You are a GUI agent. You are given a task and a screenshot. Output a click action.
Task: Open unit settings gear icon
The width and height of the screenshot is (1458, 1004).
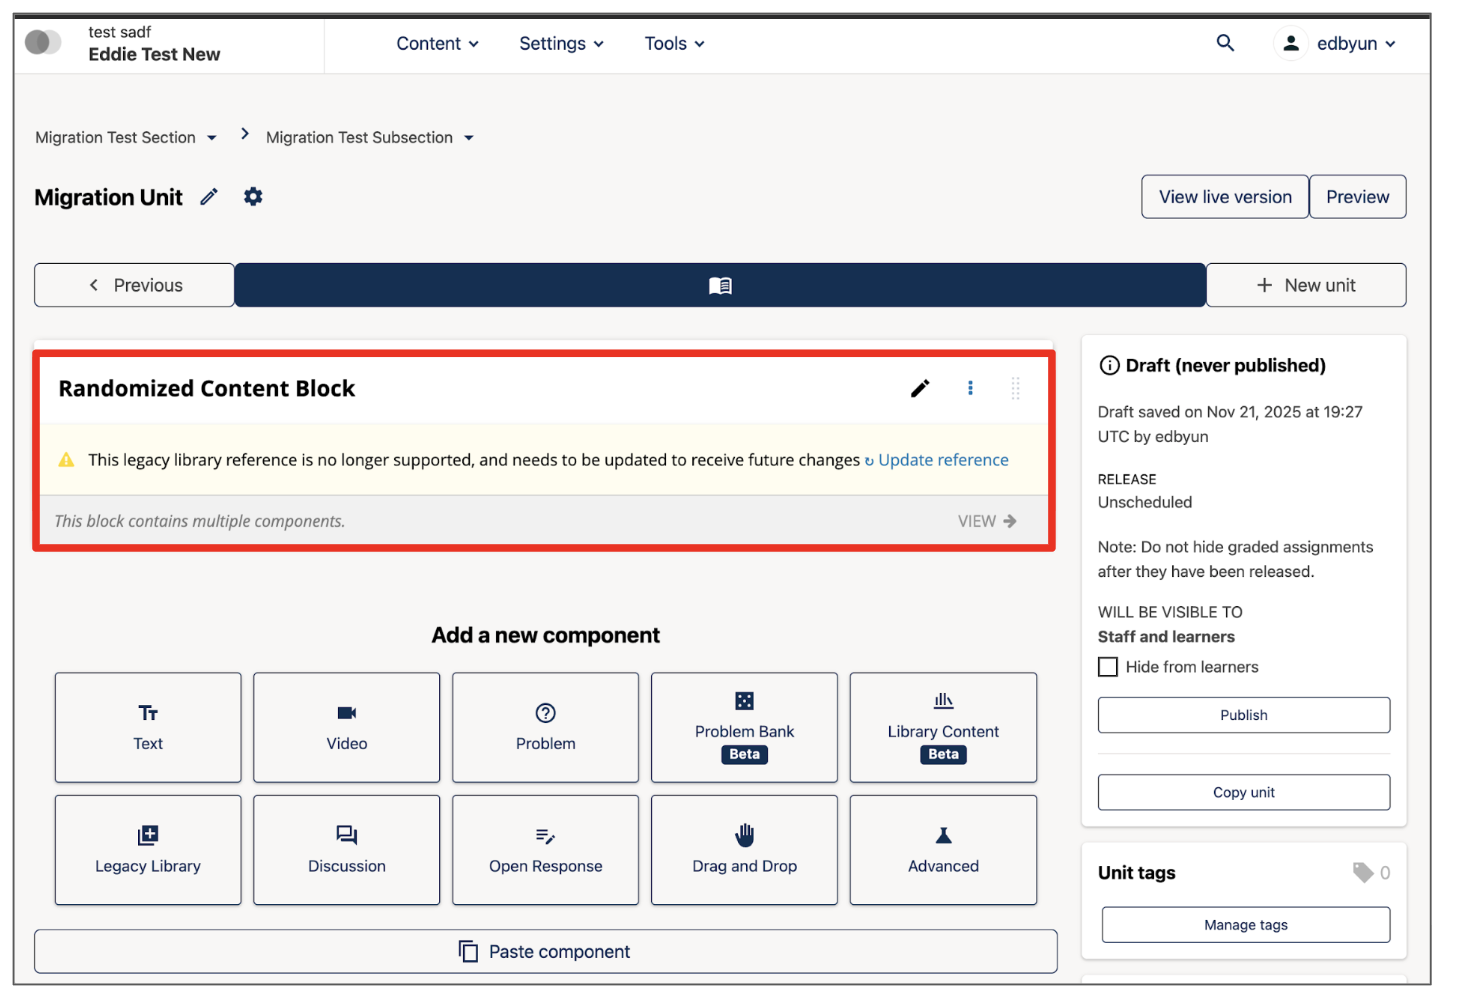pyautogui.click(x=253, y=197)
